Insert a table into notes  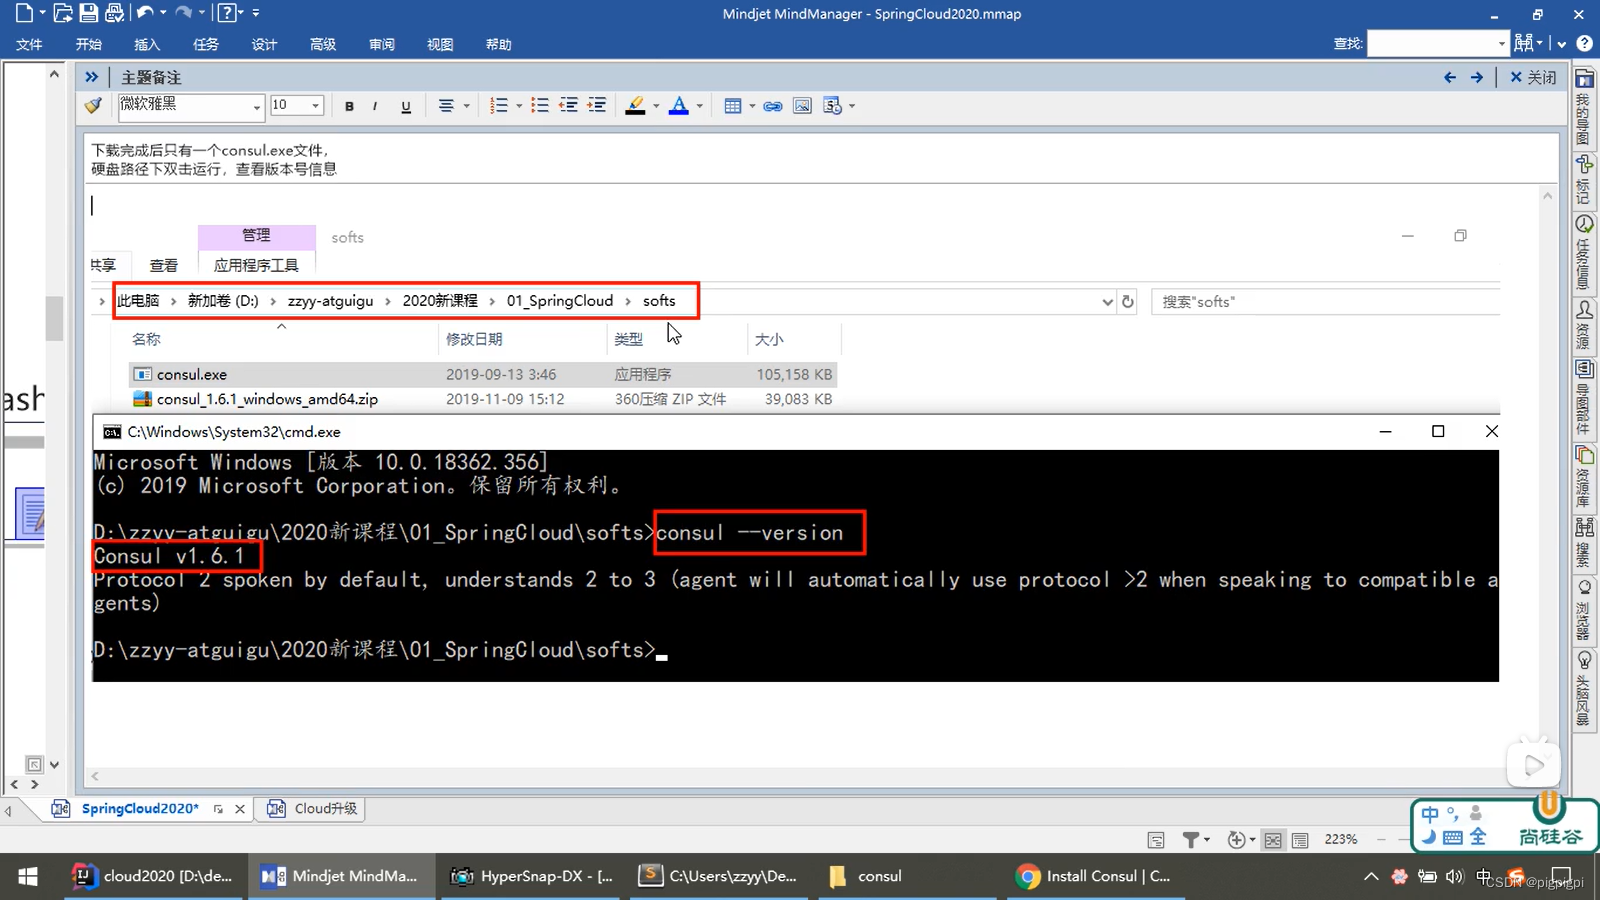coord(733,106)
